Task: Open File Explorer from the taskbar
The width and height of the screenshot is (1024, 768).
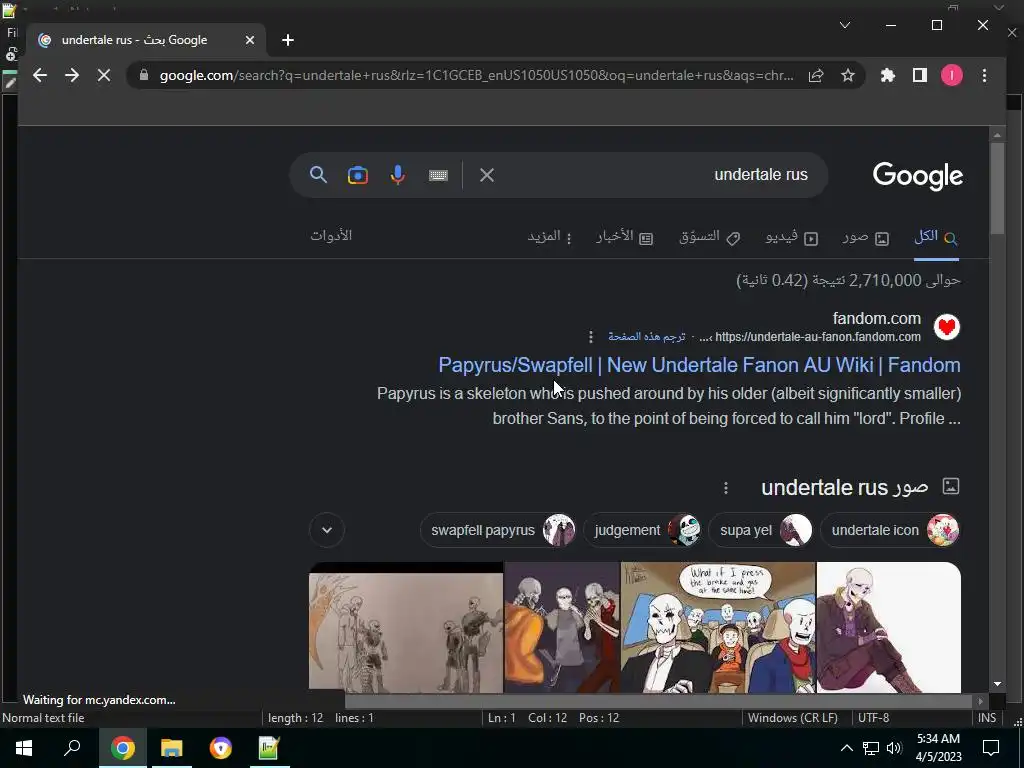Action: (x=172, y=748)
